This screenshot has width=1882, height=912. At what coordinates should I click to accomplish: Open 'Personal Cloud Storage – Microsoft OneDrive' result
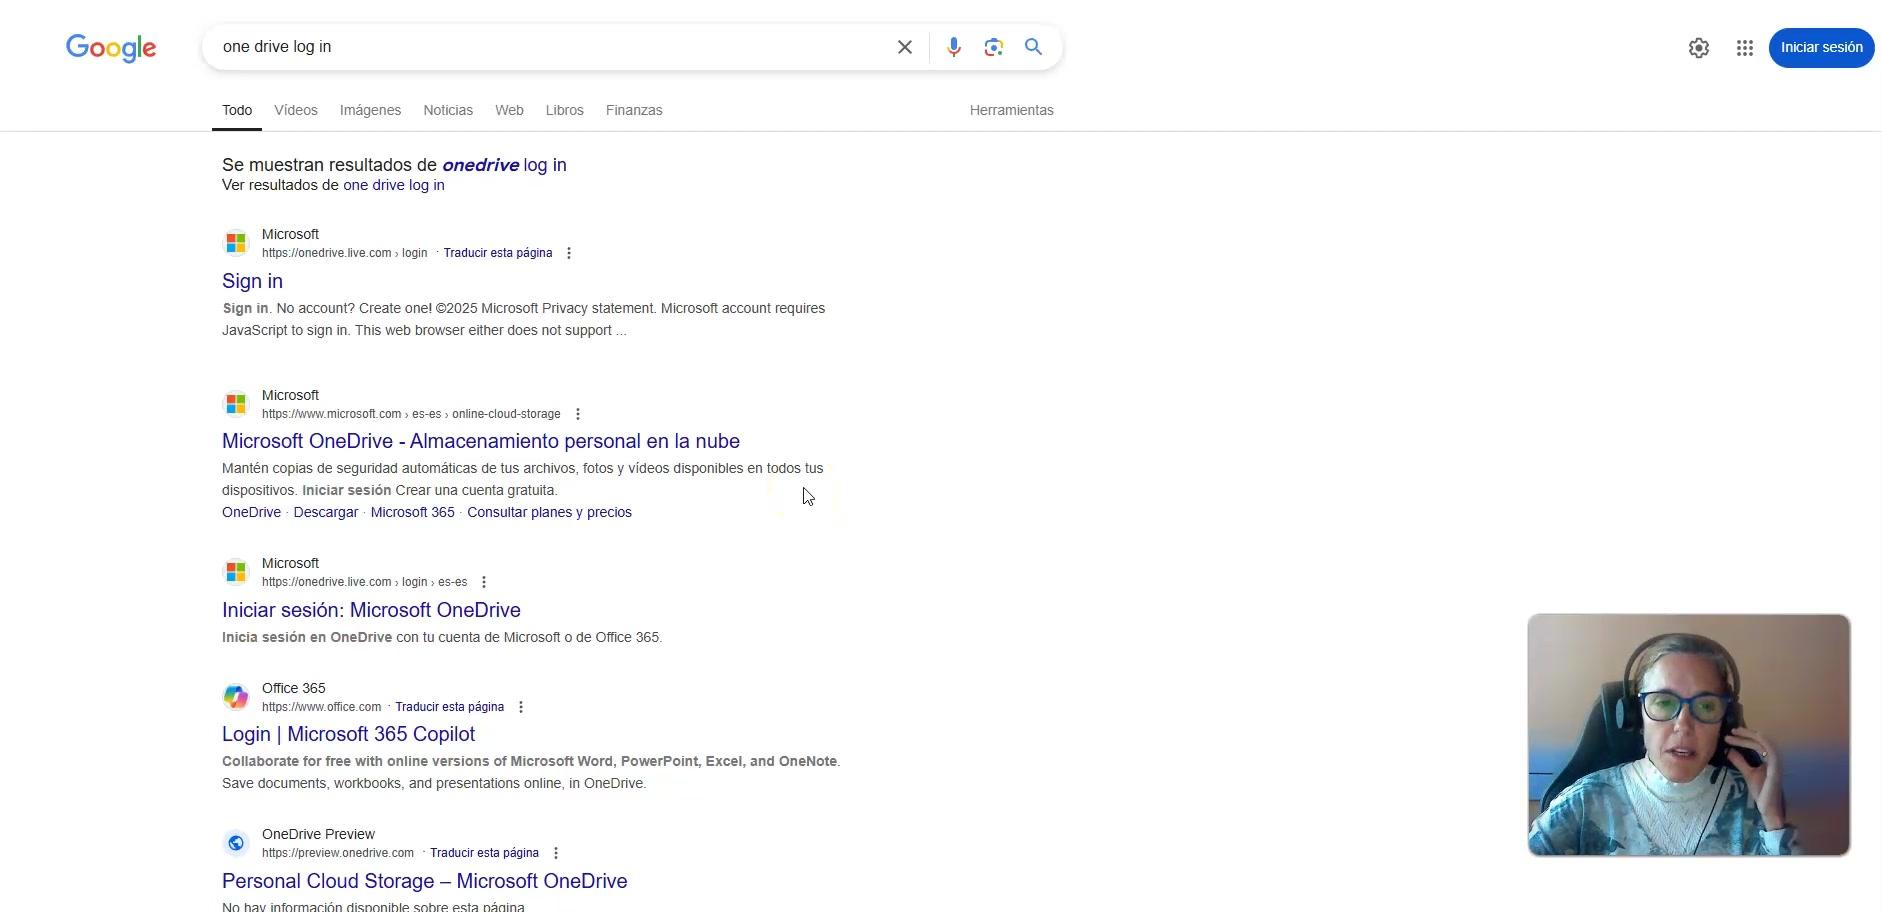point(425,881)
